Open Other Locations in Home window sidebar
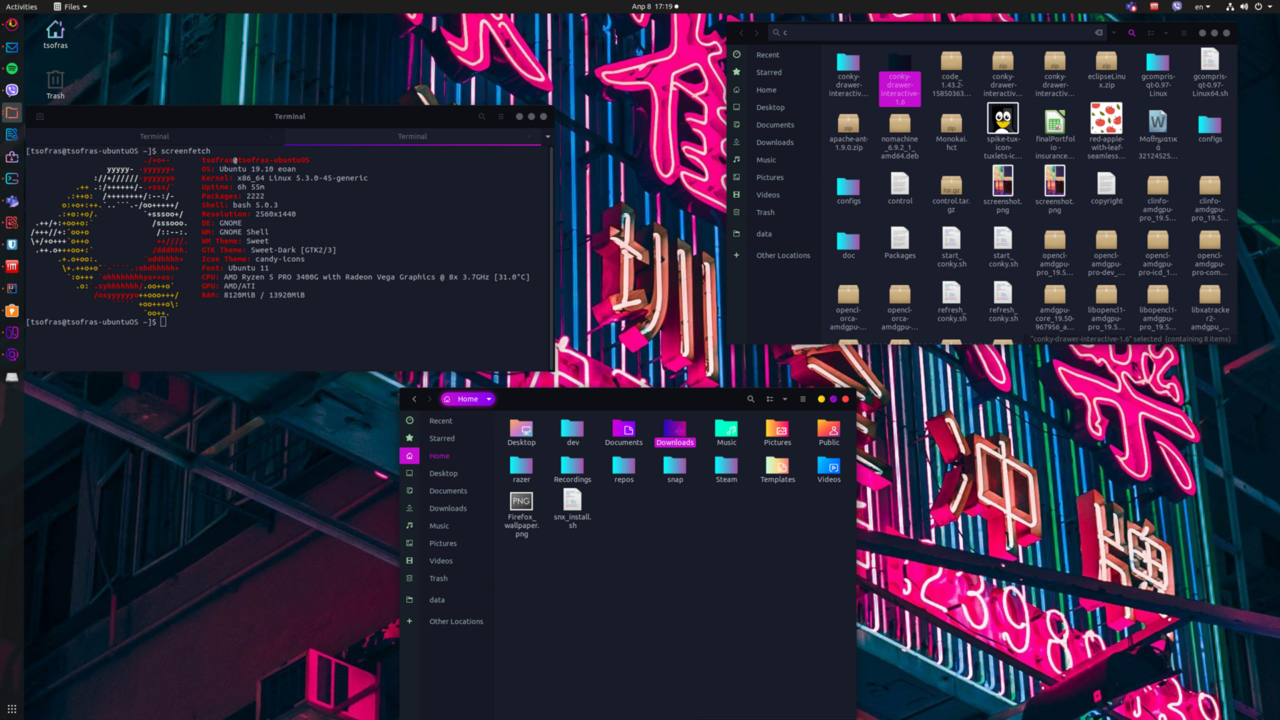 coord(455,621)
